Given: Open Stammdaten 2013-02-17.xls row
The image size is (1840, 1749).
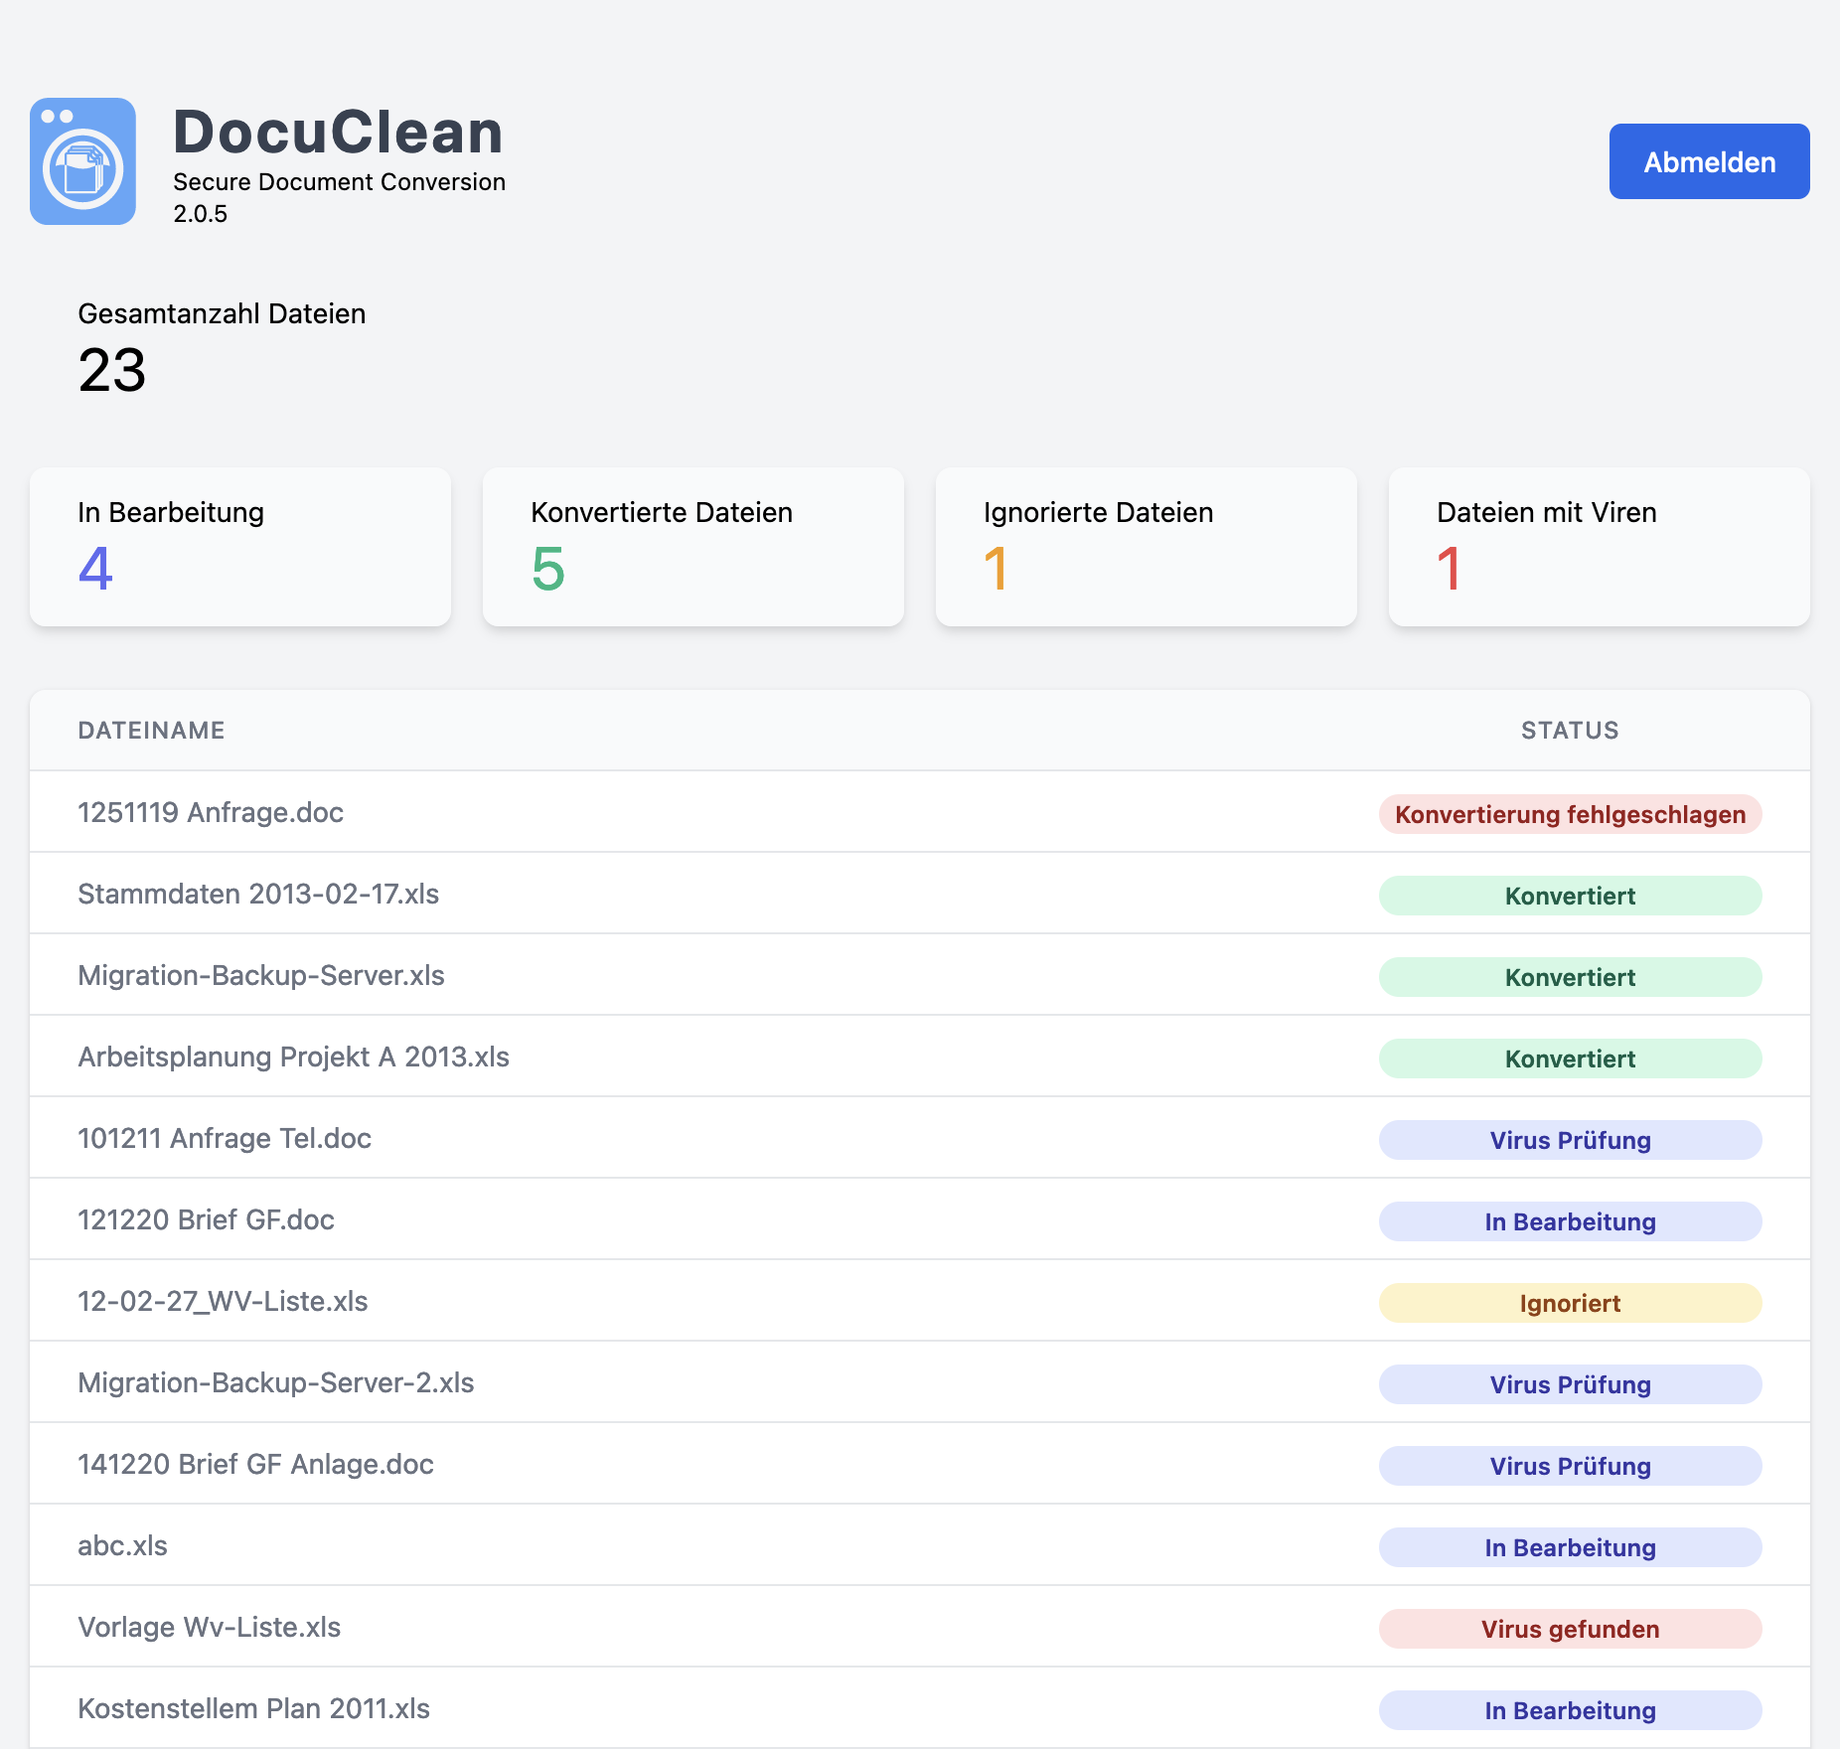Looking at the screenshot, I should 259,894.
